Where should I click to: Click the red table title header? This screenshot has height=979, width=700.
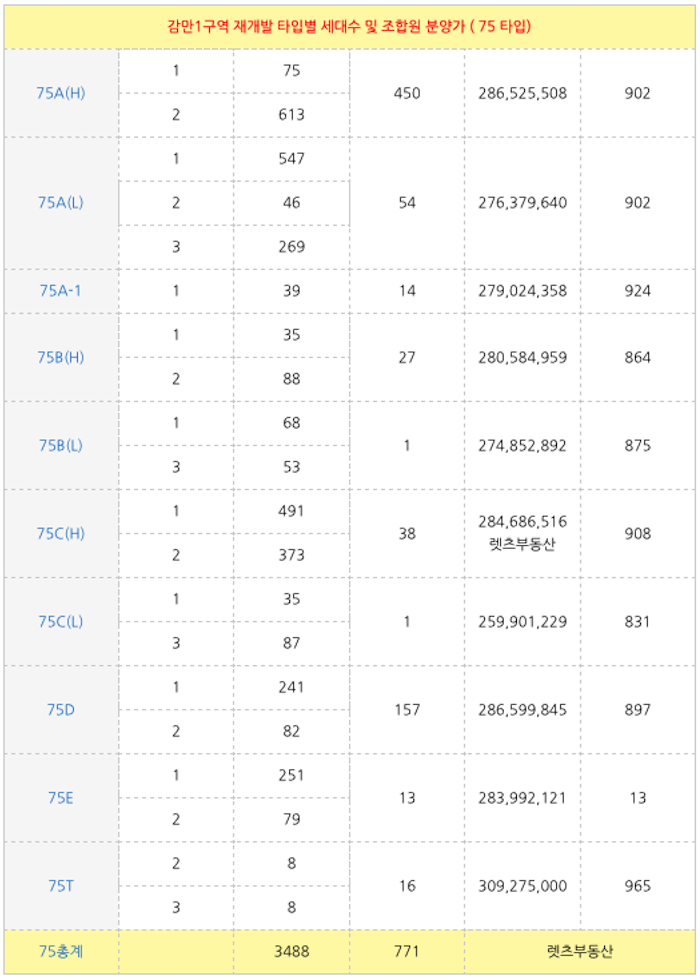tap(349, 26)
